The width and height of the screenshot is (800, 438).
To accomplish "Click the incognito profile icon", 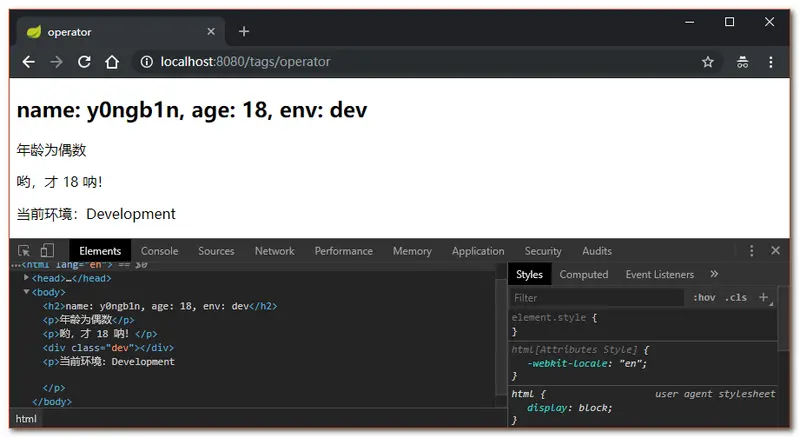I will [742, 62].
